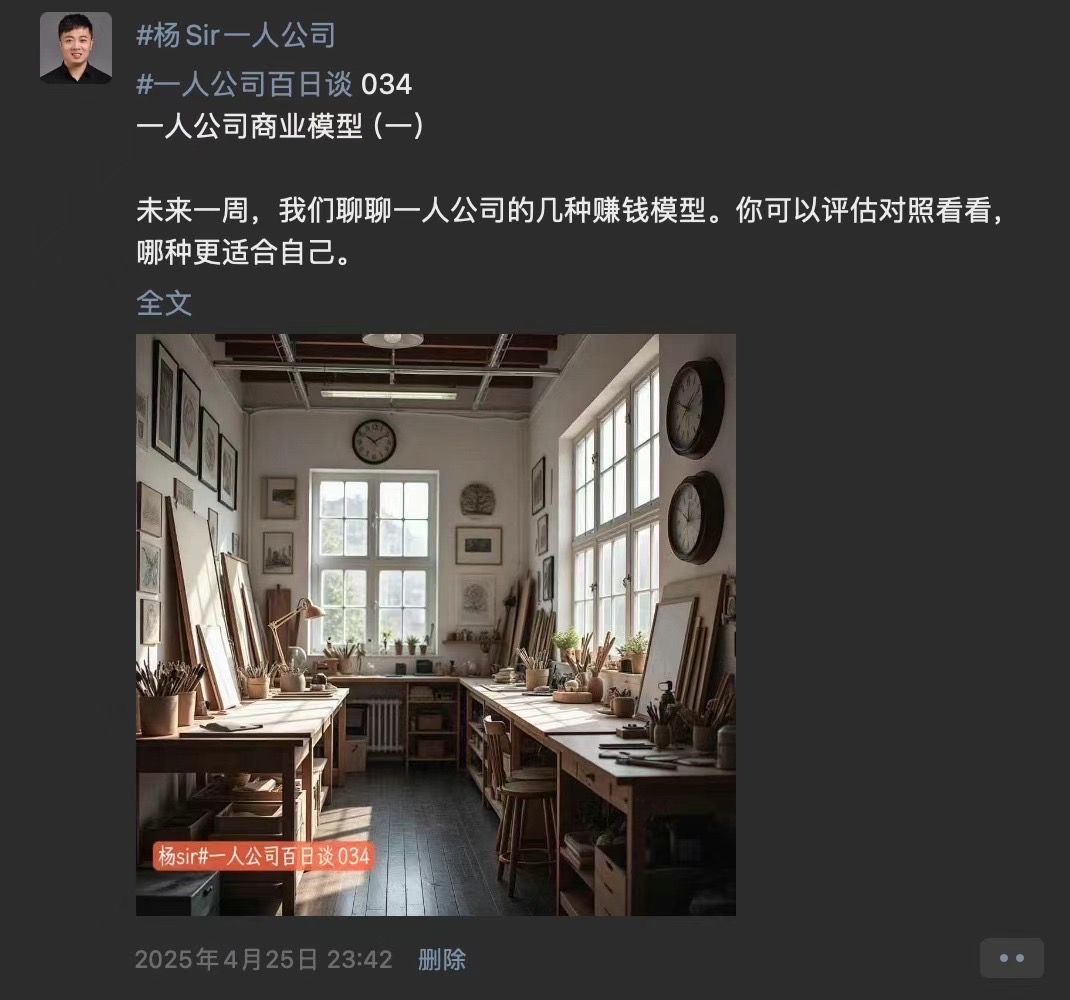Click the body text starting 未来一周
The image size is (1070, 1000).
(x=570, y=210)
